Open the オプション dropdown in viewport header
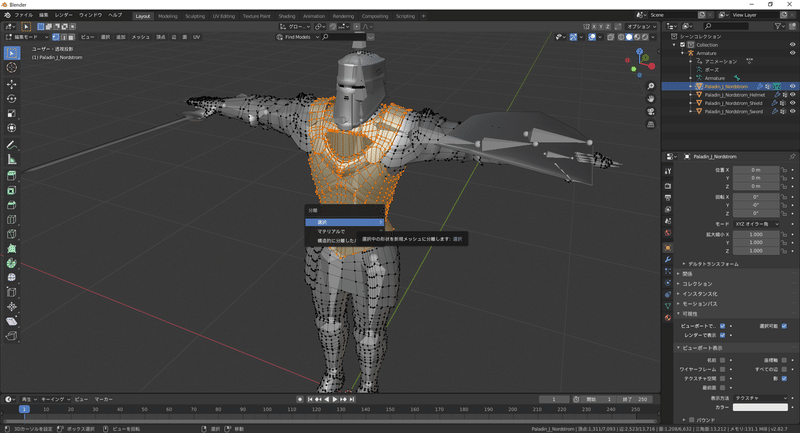Viewport: 800px width, 433px height. (x=641, y=27)
